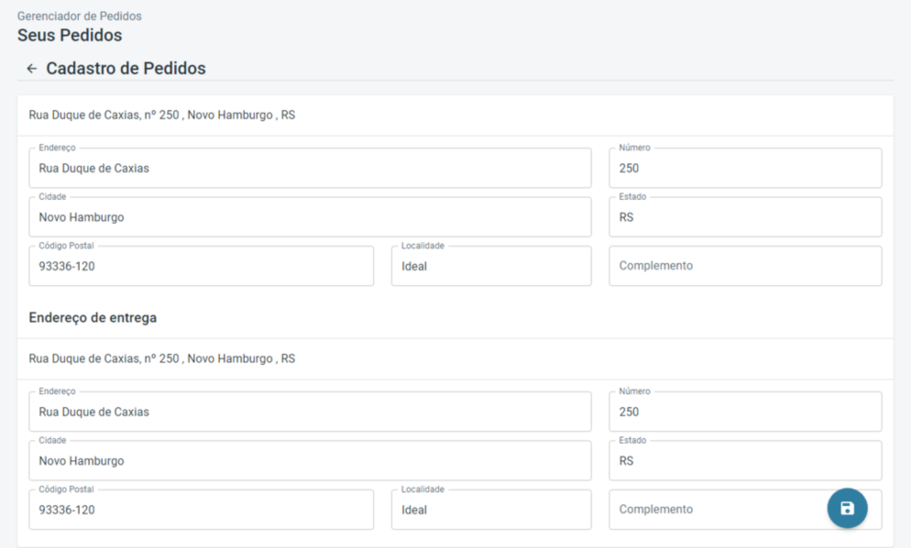Focus the delivery address Endereço field
This screenshot has height=548, width=911.
310,411
